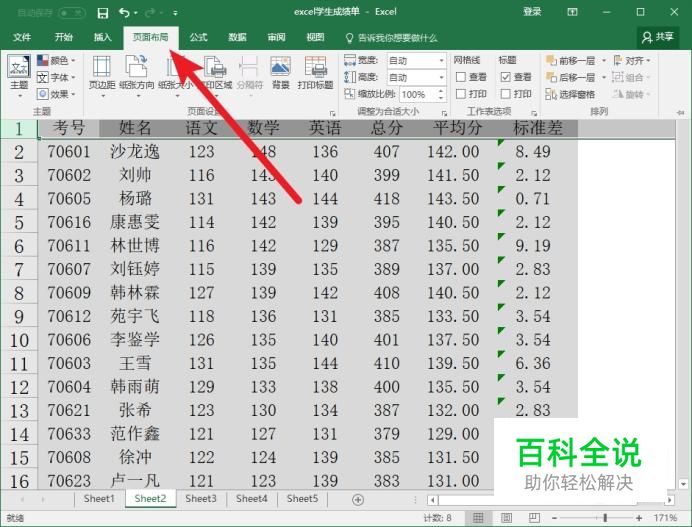The image size is (692, 527).
Task: Expand Send Backward dropdown arrow
Action: tap(604, 77)
